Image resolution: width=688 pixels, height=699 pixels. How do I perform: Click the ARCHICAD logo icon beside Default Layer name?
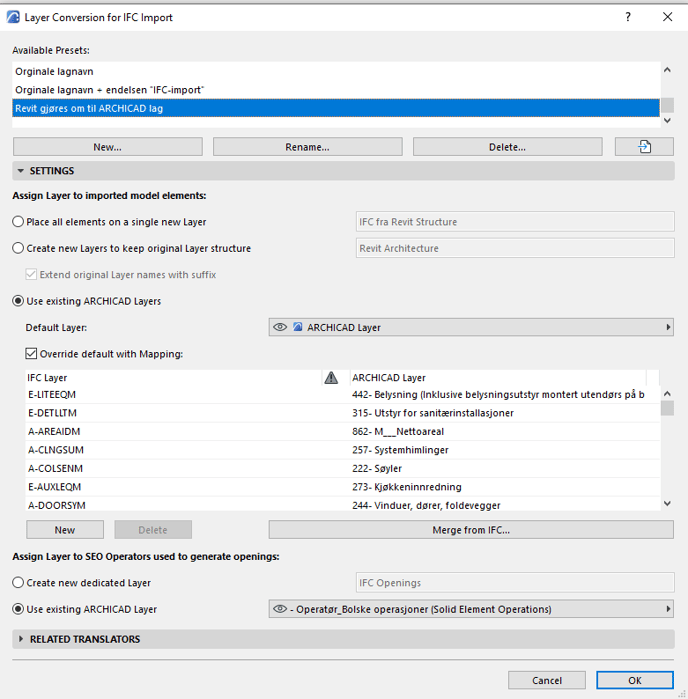(297, 327)
